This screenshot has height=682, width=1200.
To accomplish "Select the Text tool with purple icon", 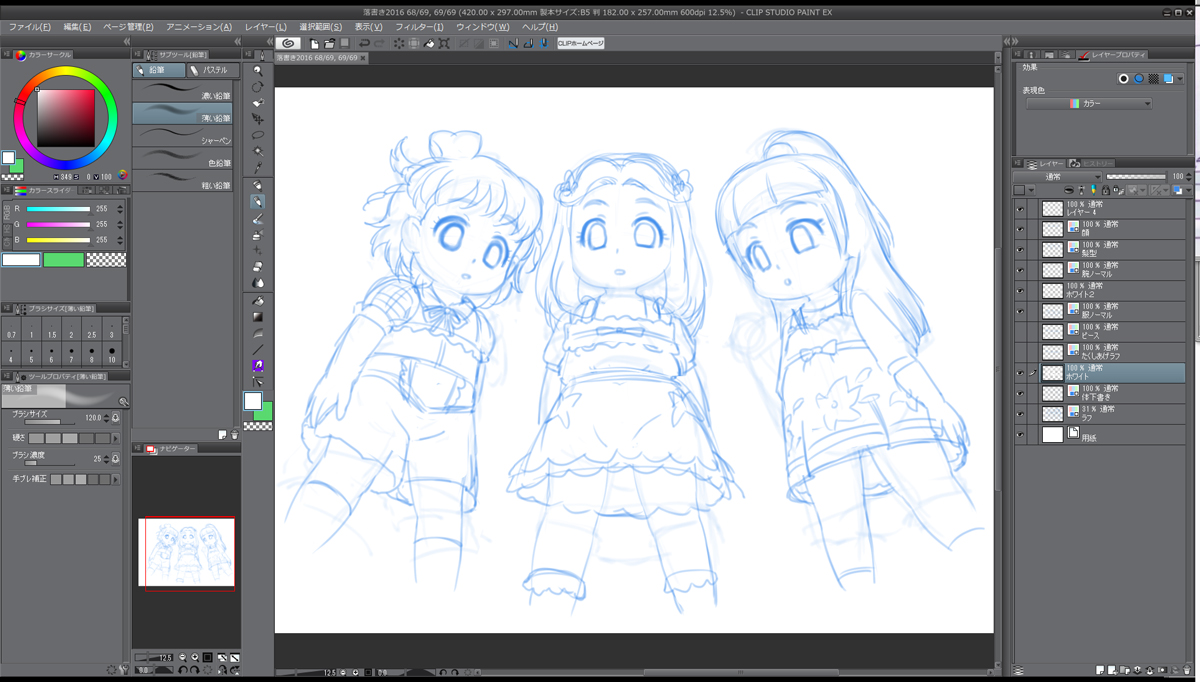I will 258,365.
